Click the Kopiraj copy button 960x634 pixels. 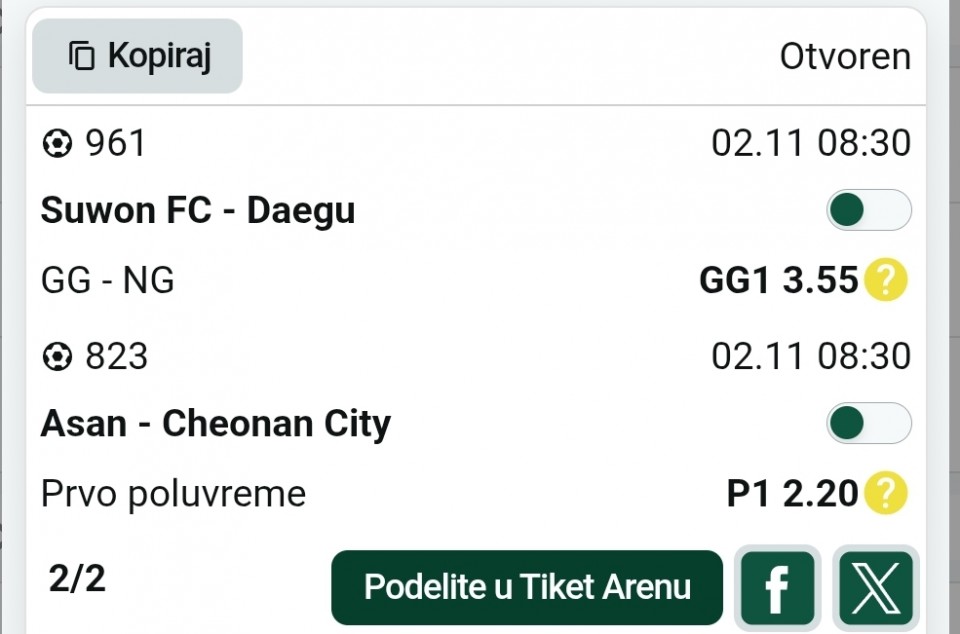coord(137,56)
